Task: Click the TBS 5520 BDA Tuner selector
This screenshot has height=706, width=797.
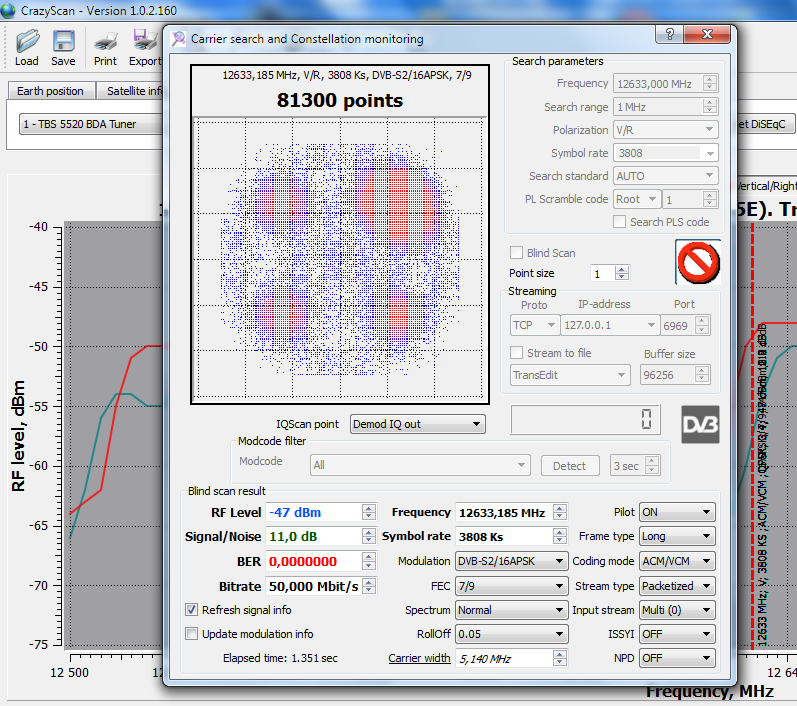Action: click(91, 124)
